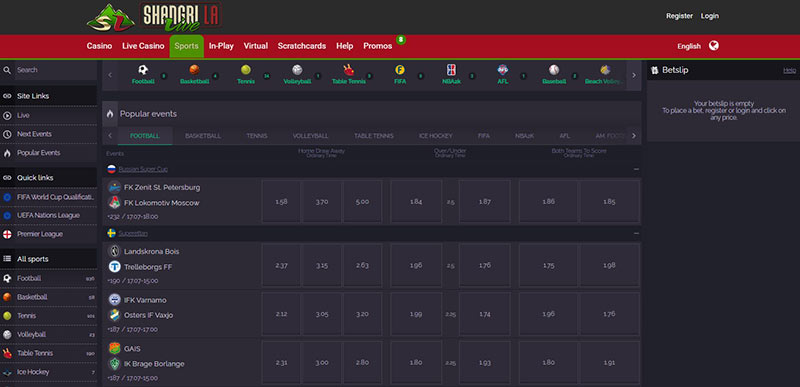
Task: Click the Shangri La Live logo
Action: pyautogui.click(x=155, y=17)
